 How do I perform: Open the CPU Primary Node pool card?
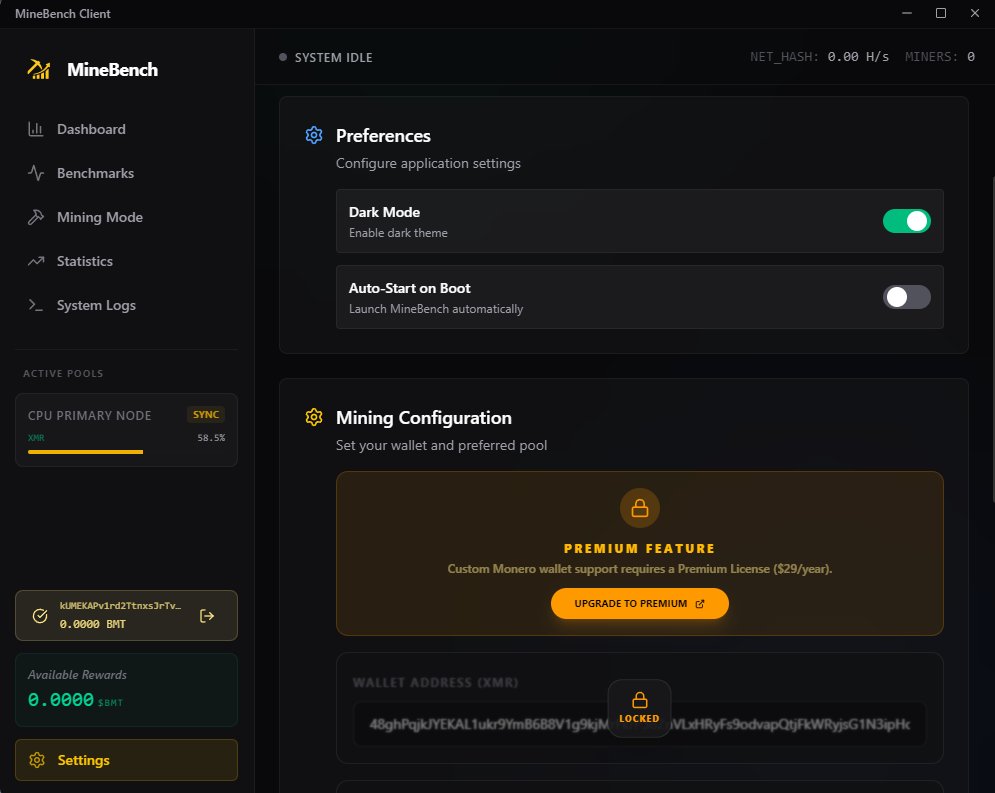(126, 430)
